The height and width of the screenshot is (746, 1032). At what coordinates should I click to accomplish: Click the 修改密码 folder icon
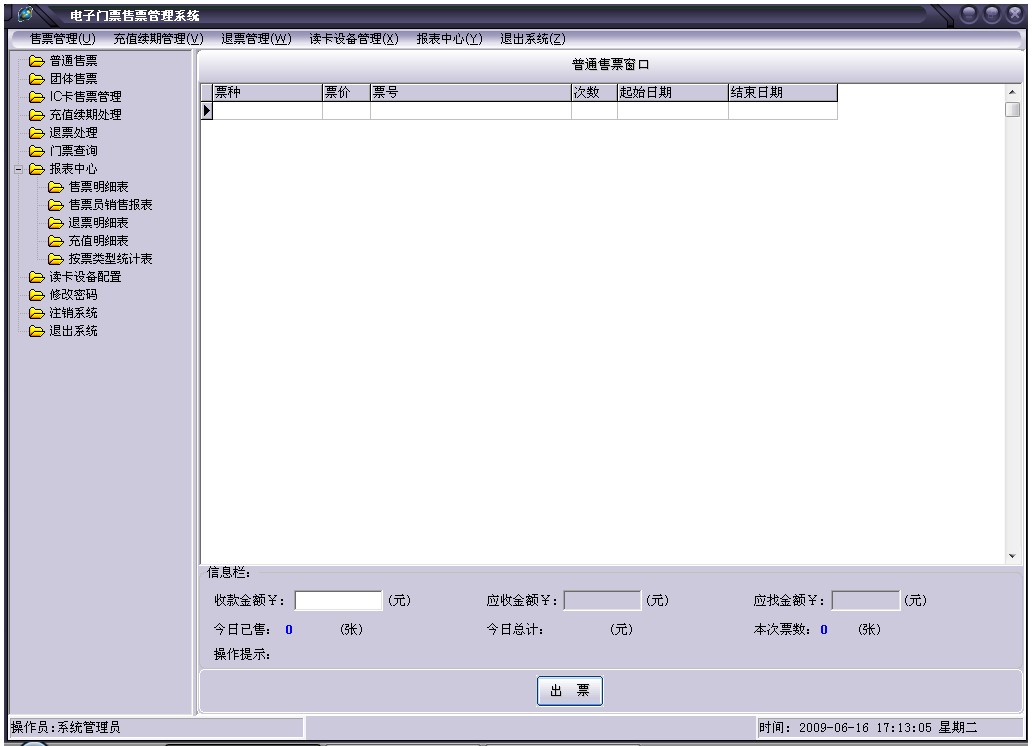point(37,295)
